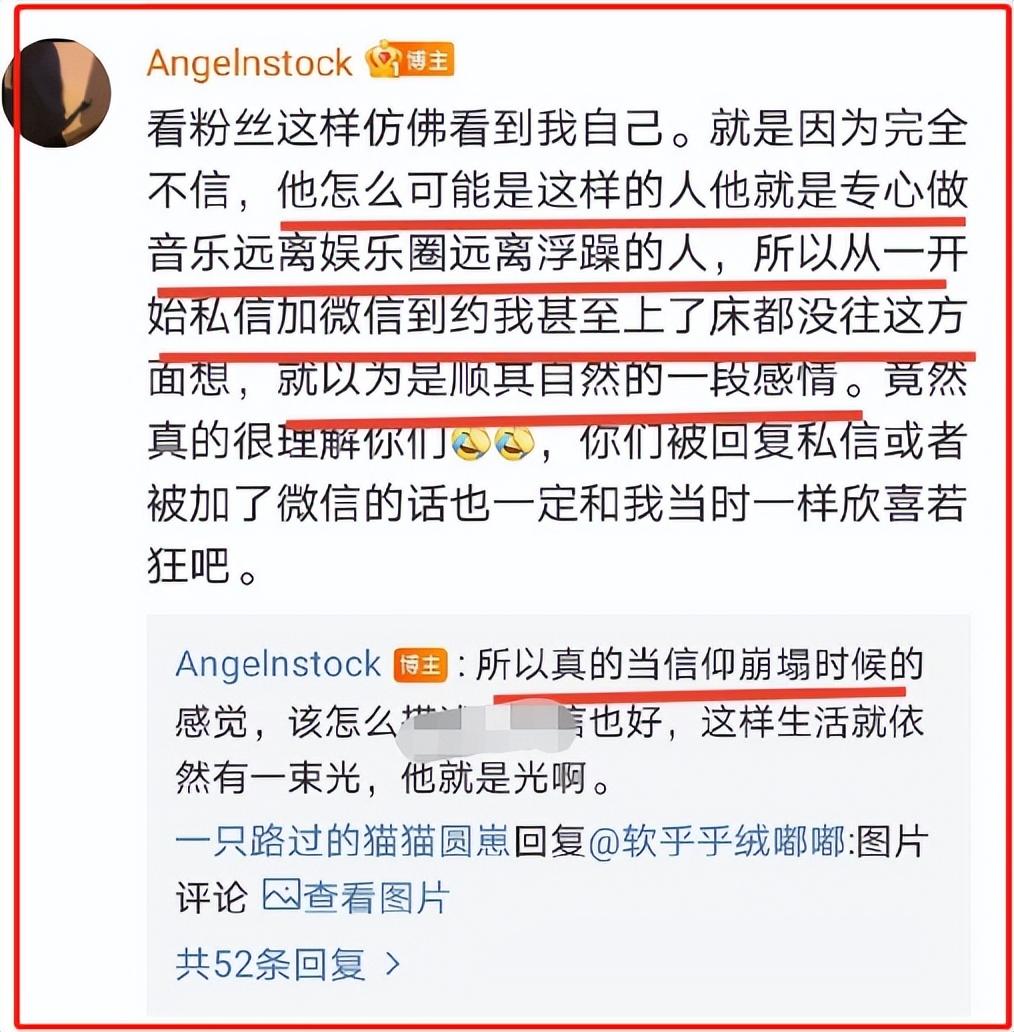Open the 查看图片 link

pos(375,897)
